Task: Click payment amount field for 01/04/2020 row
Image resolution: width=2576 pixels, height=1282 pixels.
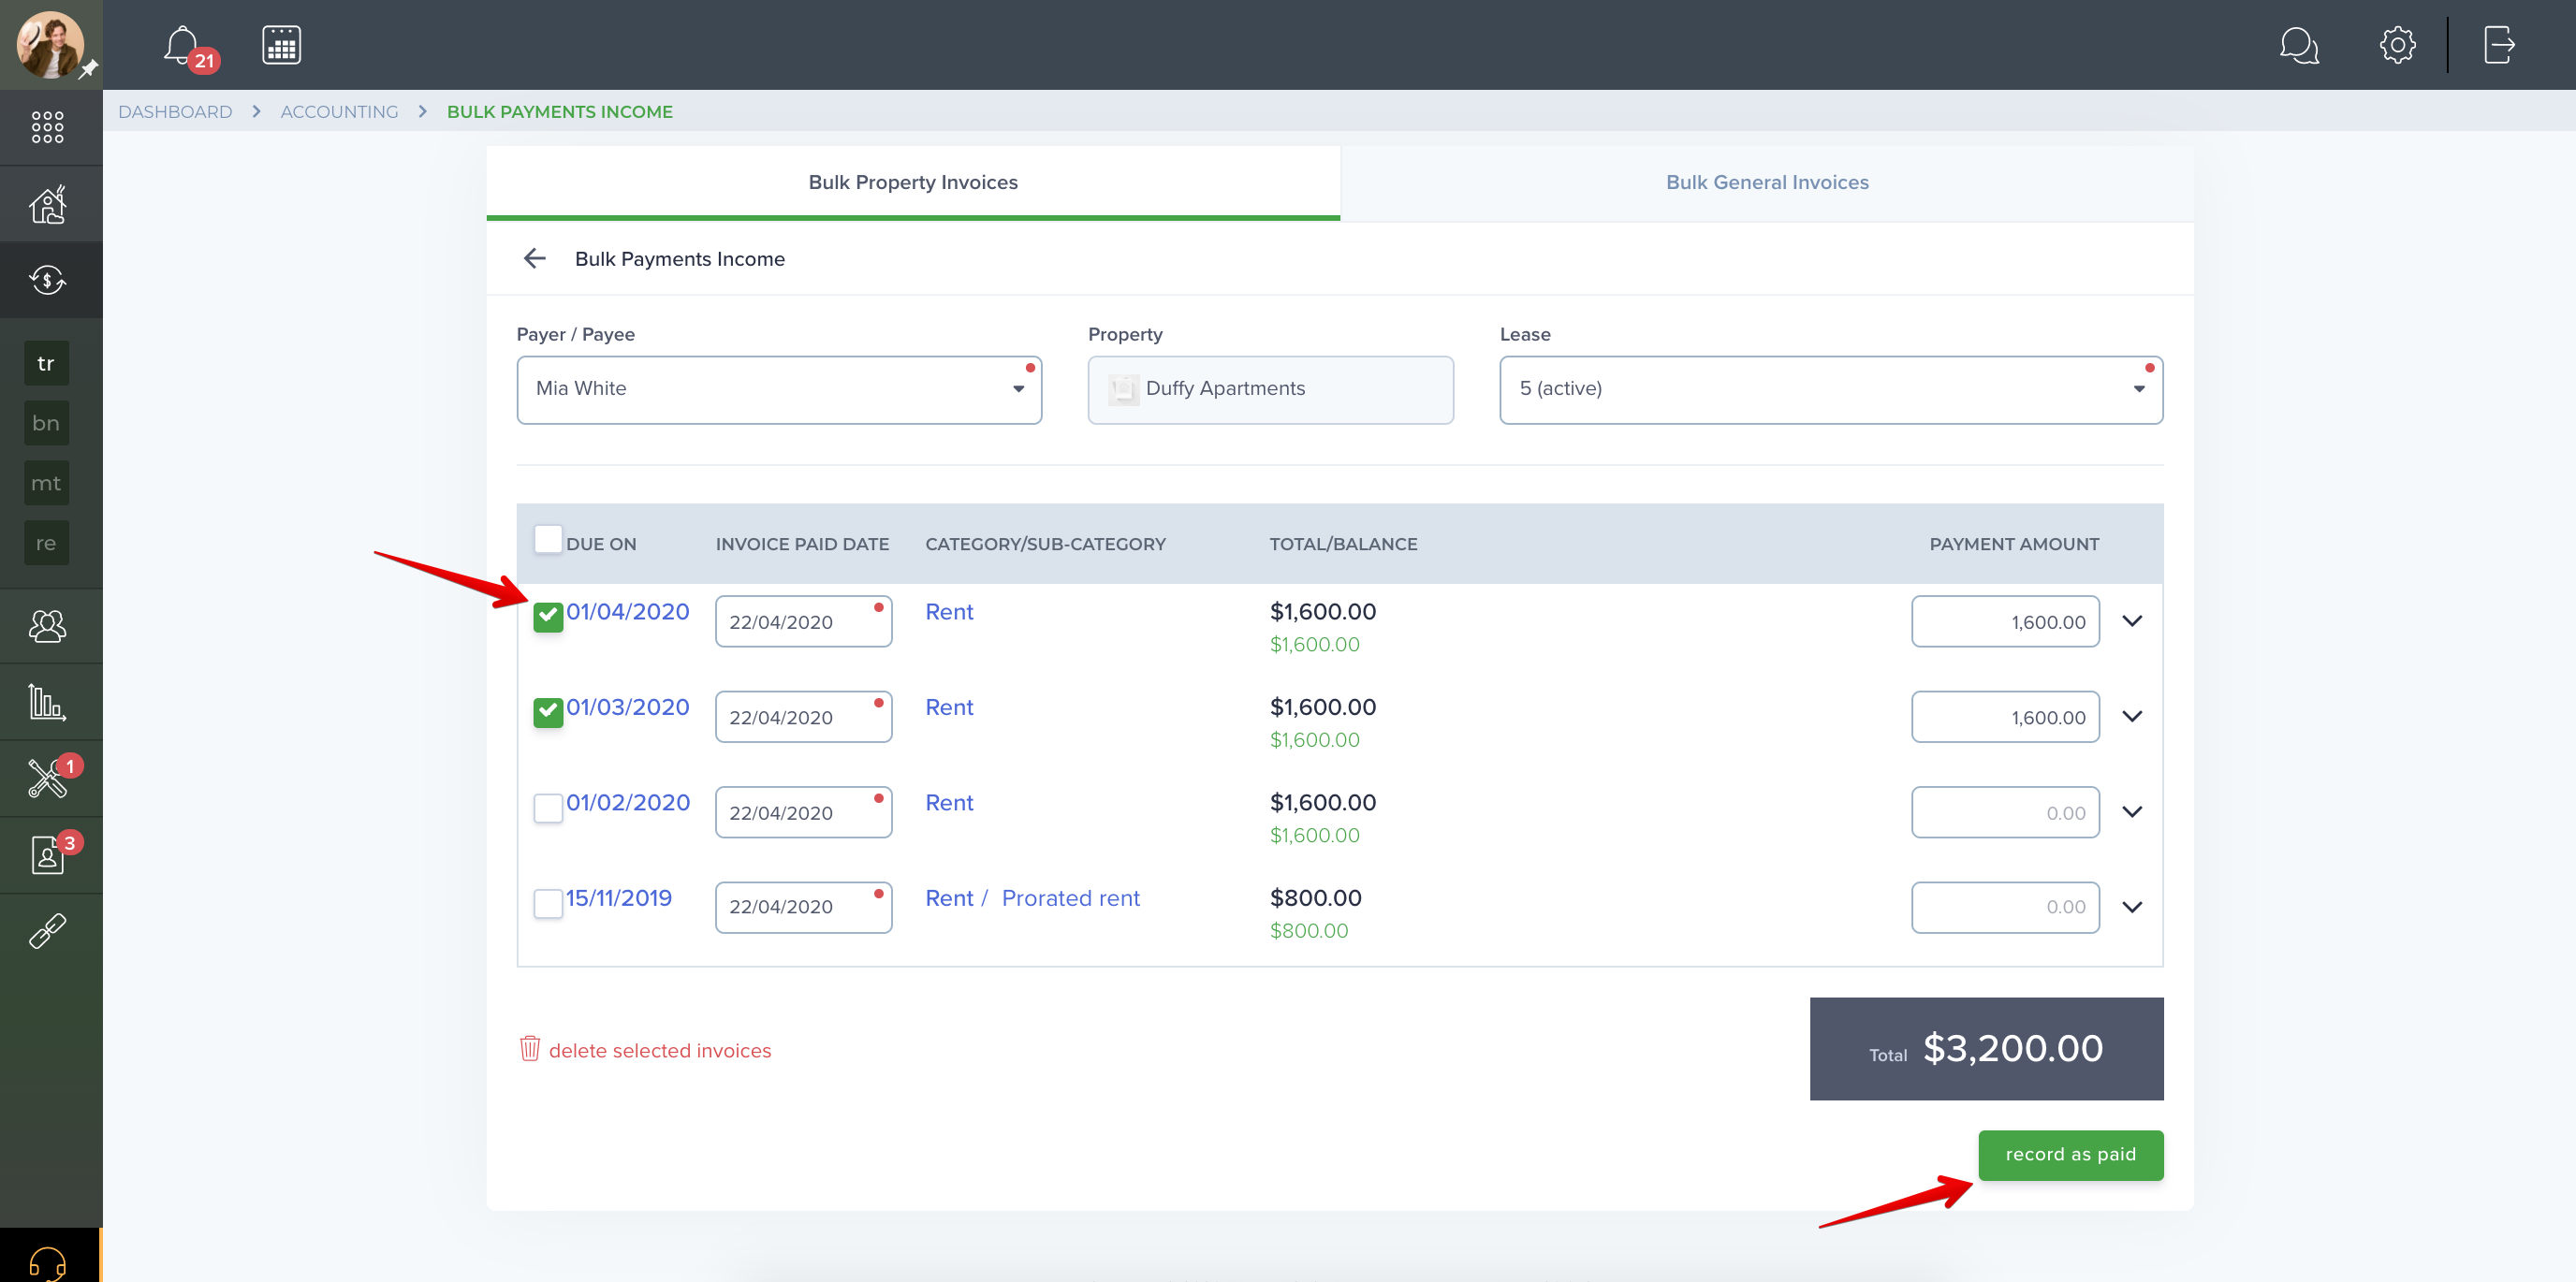Action: click(x=2005, y=622)
